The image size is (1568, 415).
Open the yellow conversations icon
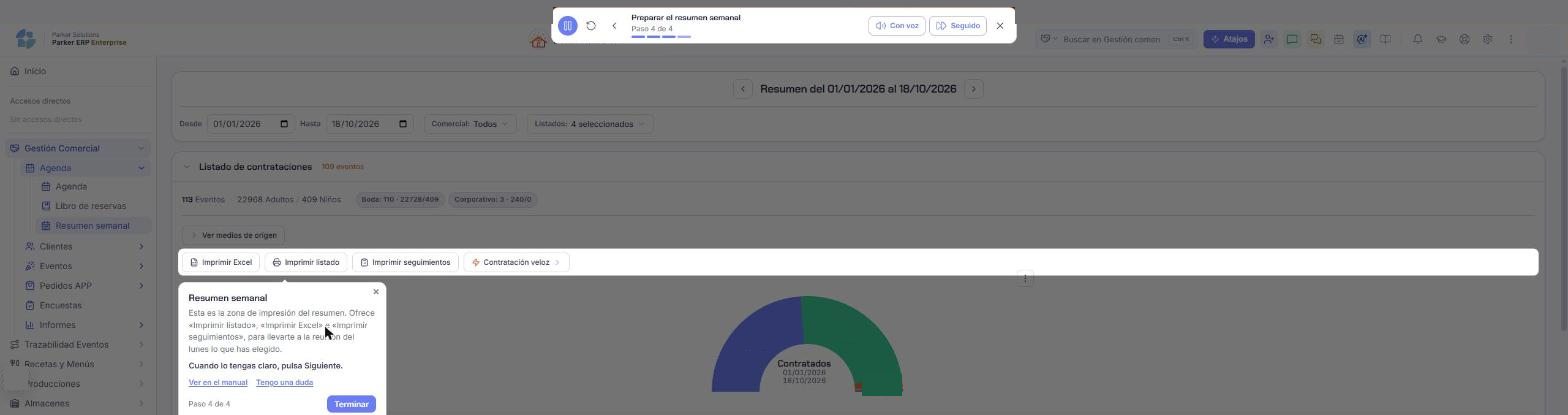[x=1315, y=39]
